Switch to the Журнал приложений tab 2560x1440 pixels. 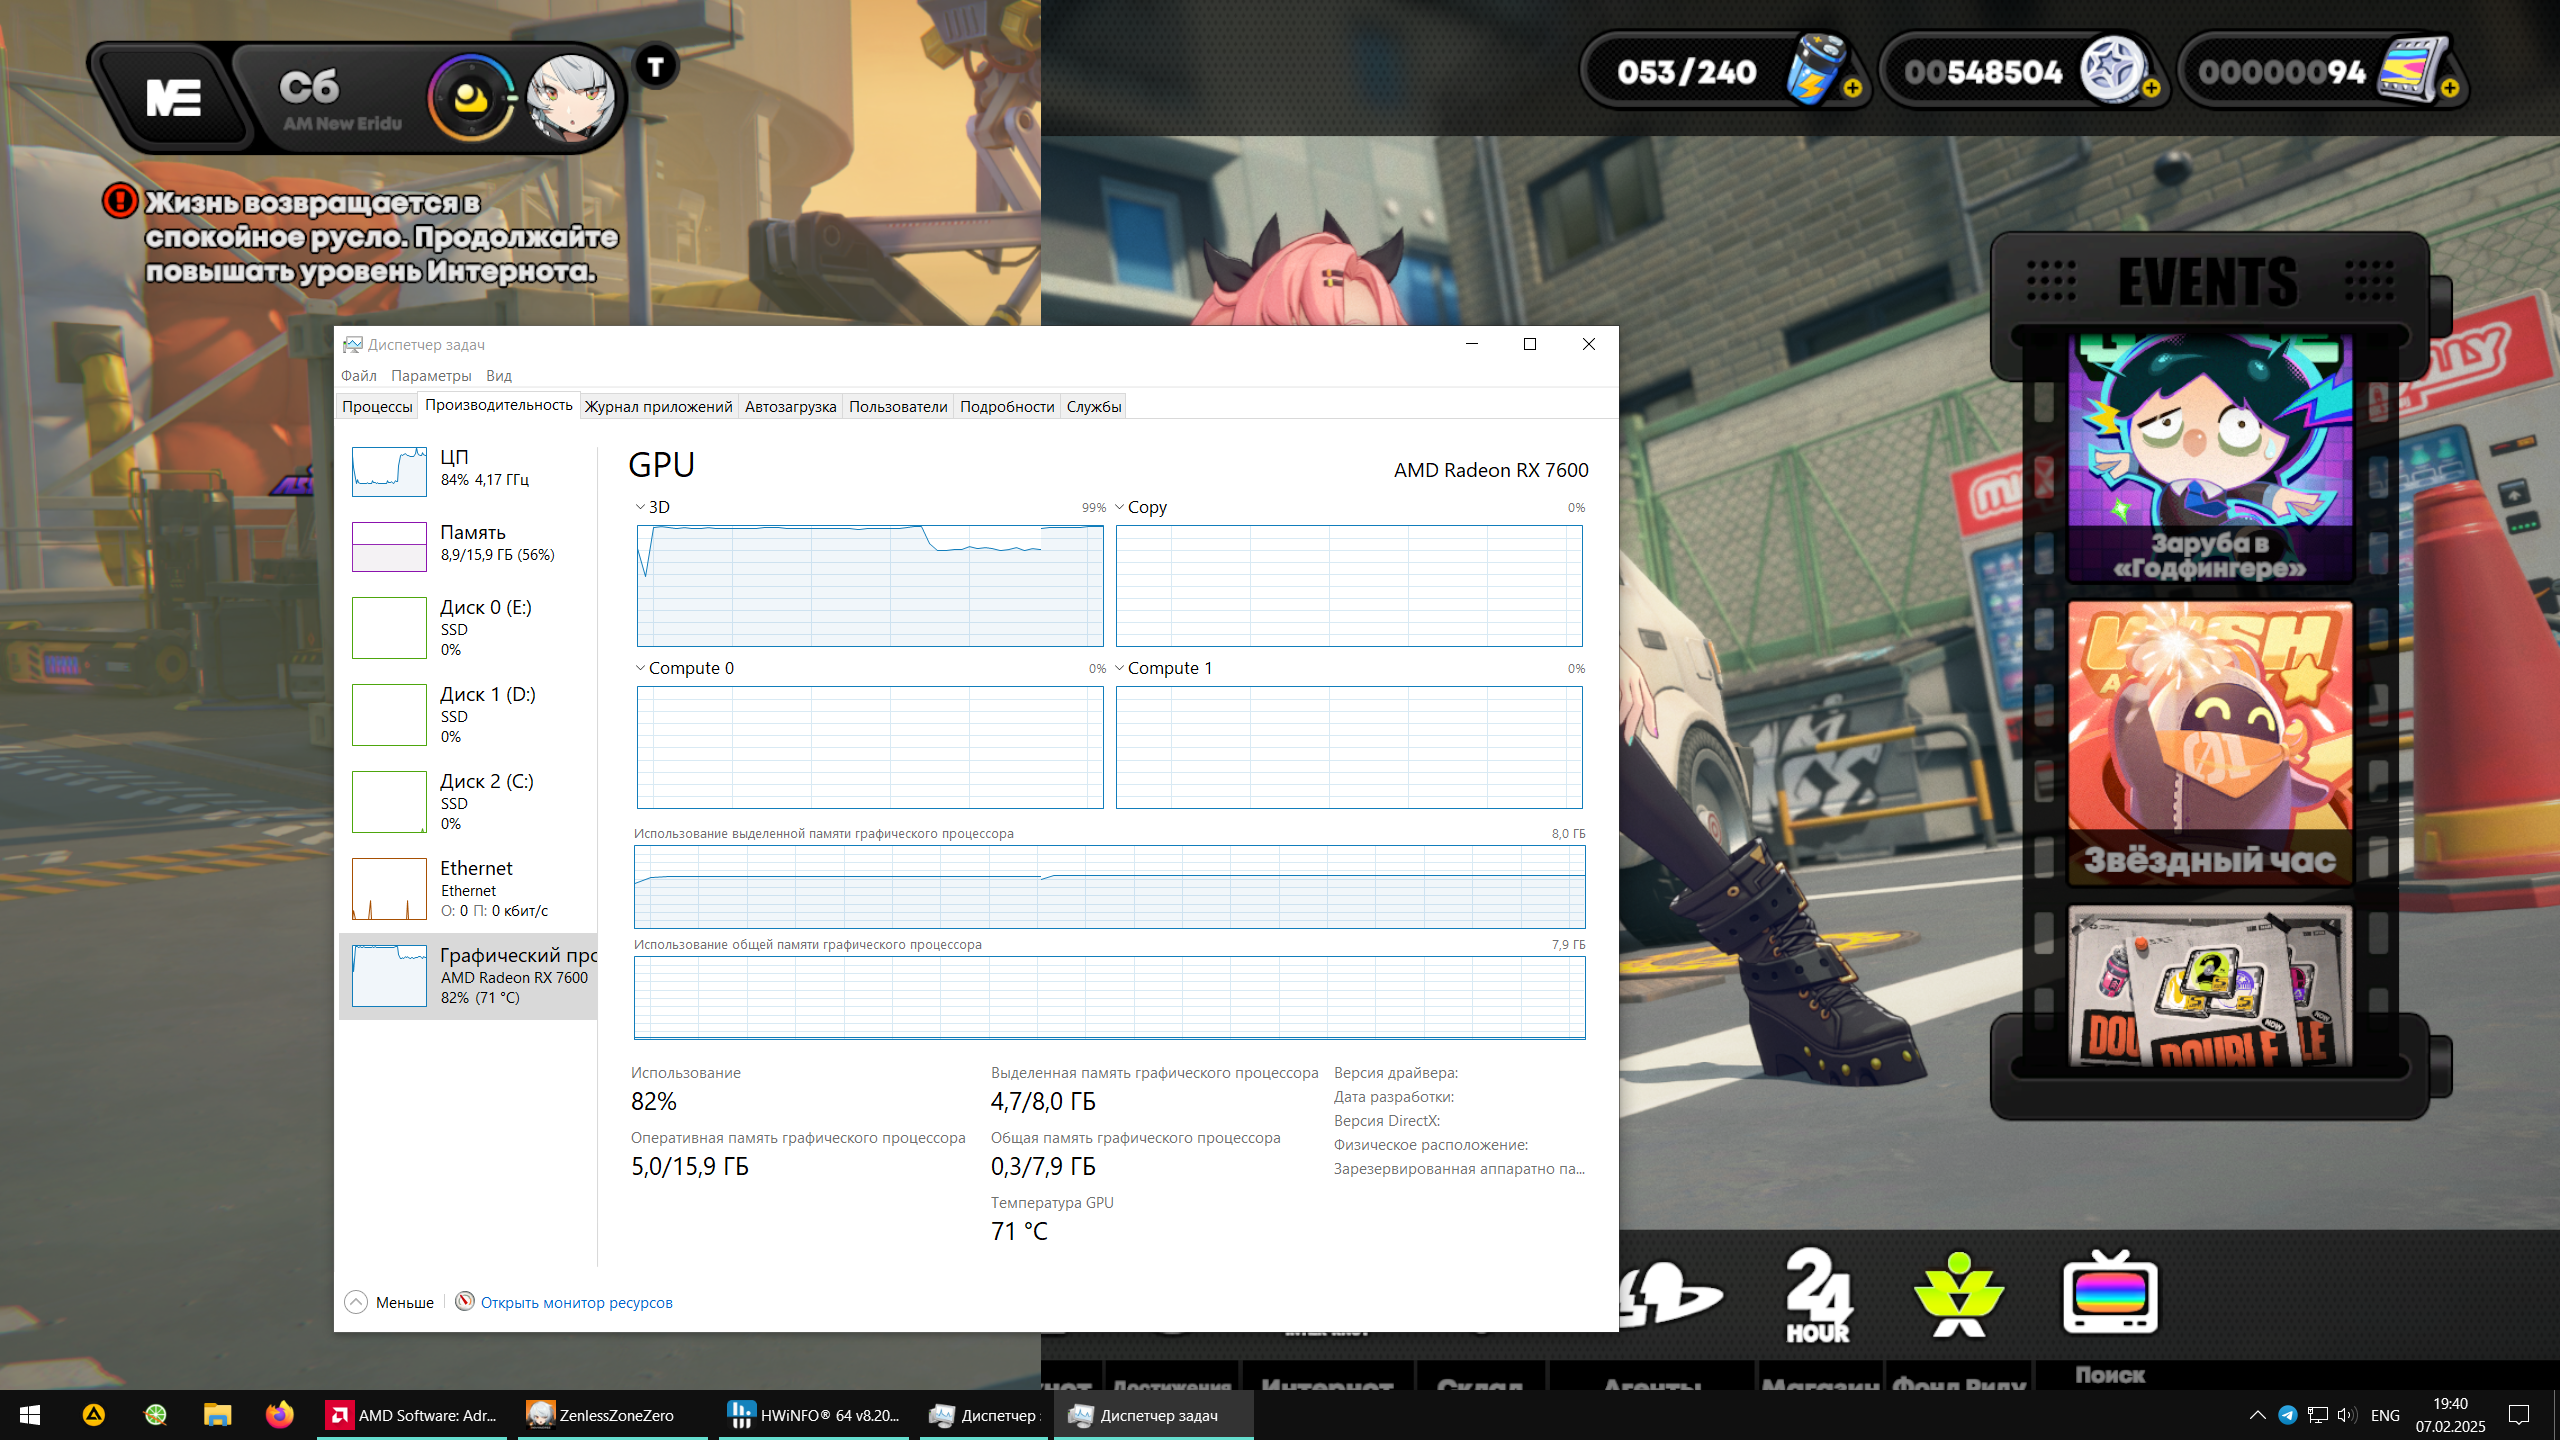point(659,406)
